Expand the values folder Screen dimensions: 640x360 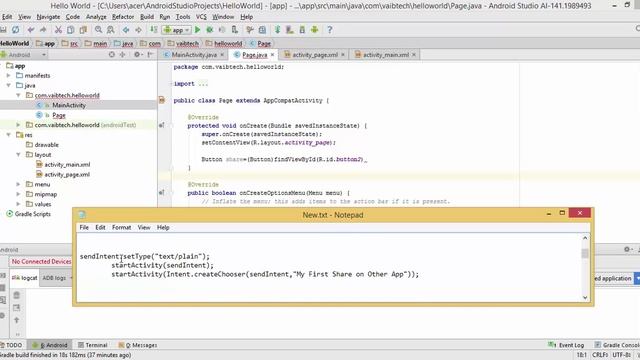[18, 204]
